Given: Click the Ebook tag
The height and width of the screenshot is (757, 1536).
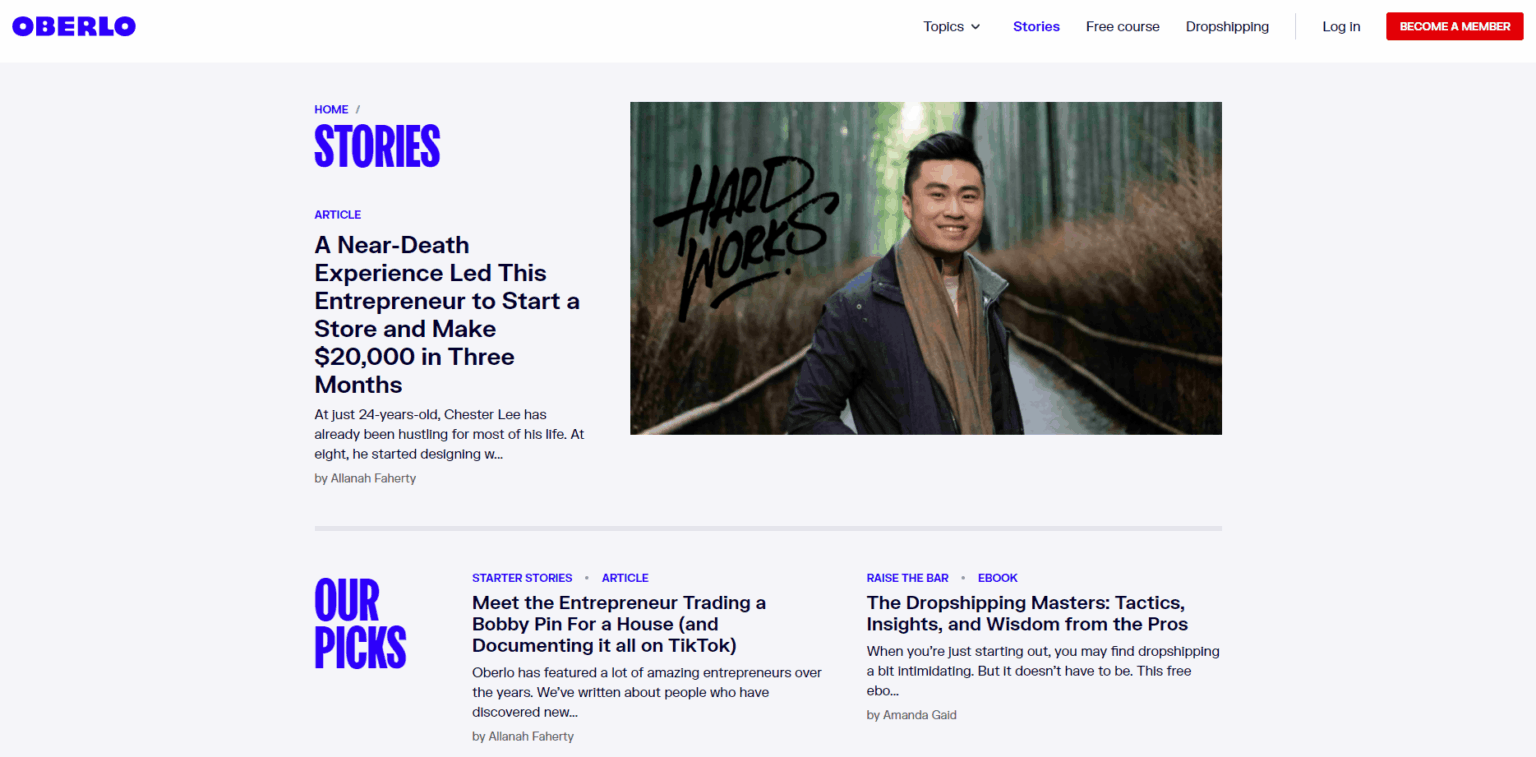Looking at the screenshot, I should pos(998,578).
